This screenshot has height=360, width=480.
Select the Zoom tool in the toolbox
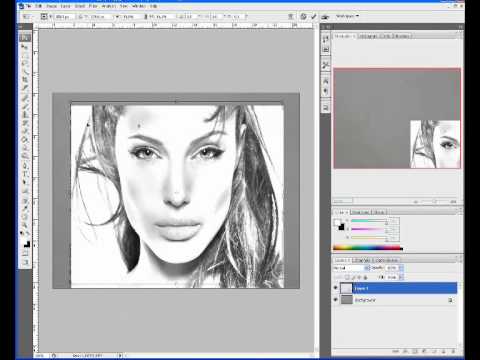25,225
